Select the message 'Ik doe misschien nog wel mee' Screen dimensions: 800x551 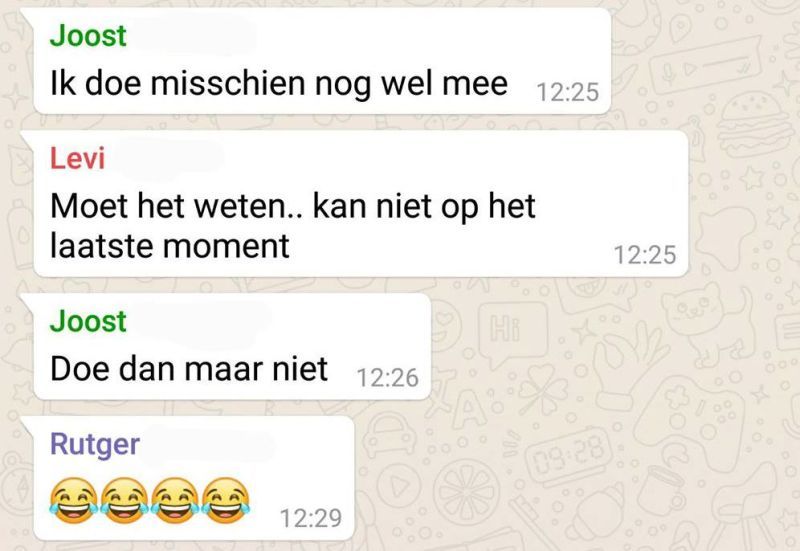[x=279, y=83]
